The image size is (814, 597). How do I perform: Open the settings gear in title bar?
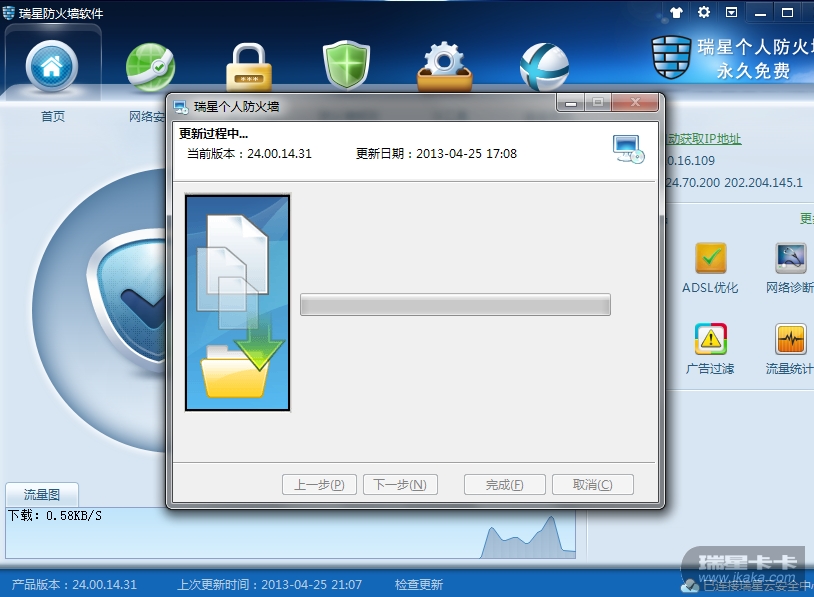(x=703, y=12)
